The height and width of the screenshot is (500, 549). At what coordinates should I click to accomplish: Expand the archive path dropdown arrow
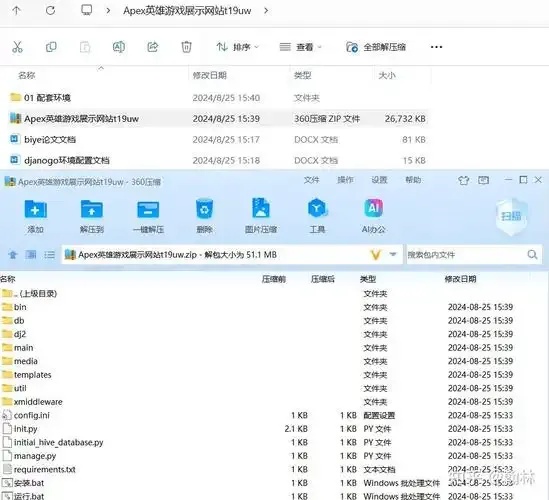coord(393,254)
